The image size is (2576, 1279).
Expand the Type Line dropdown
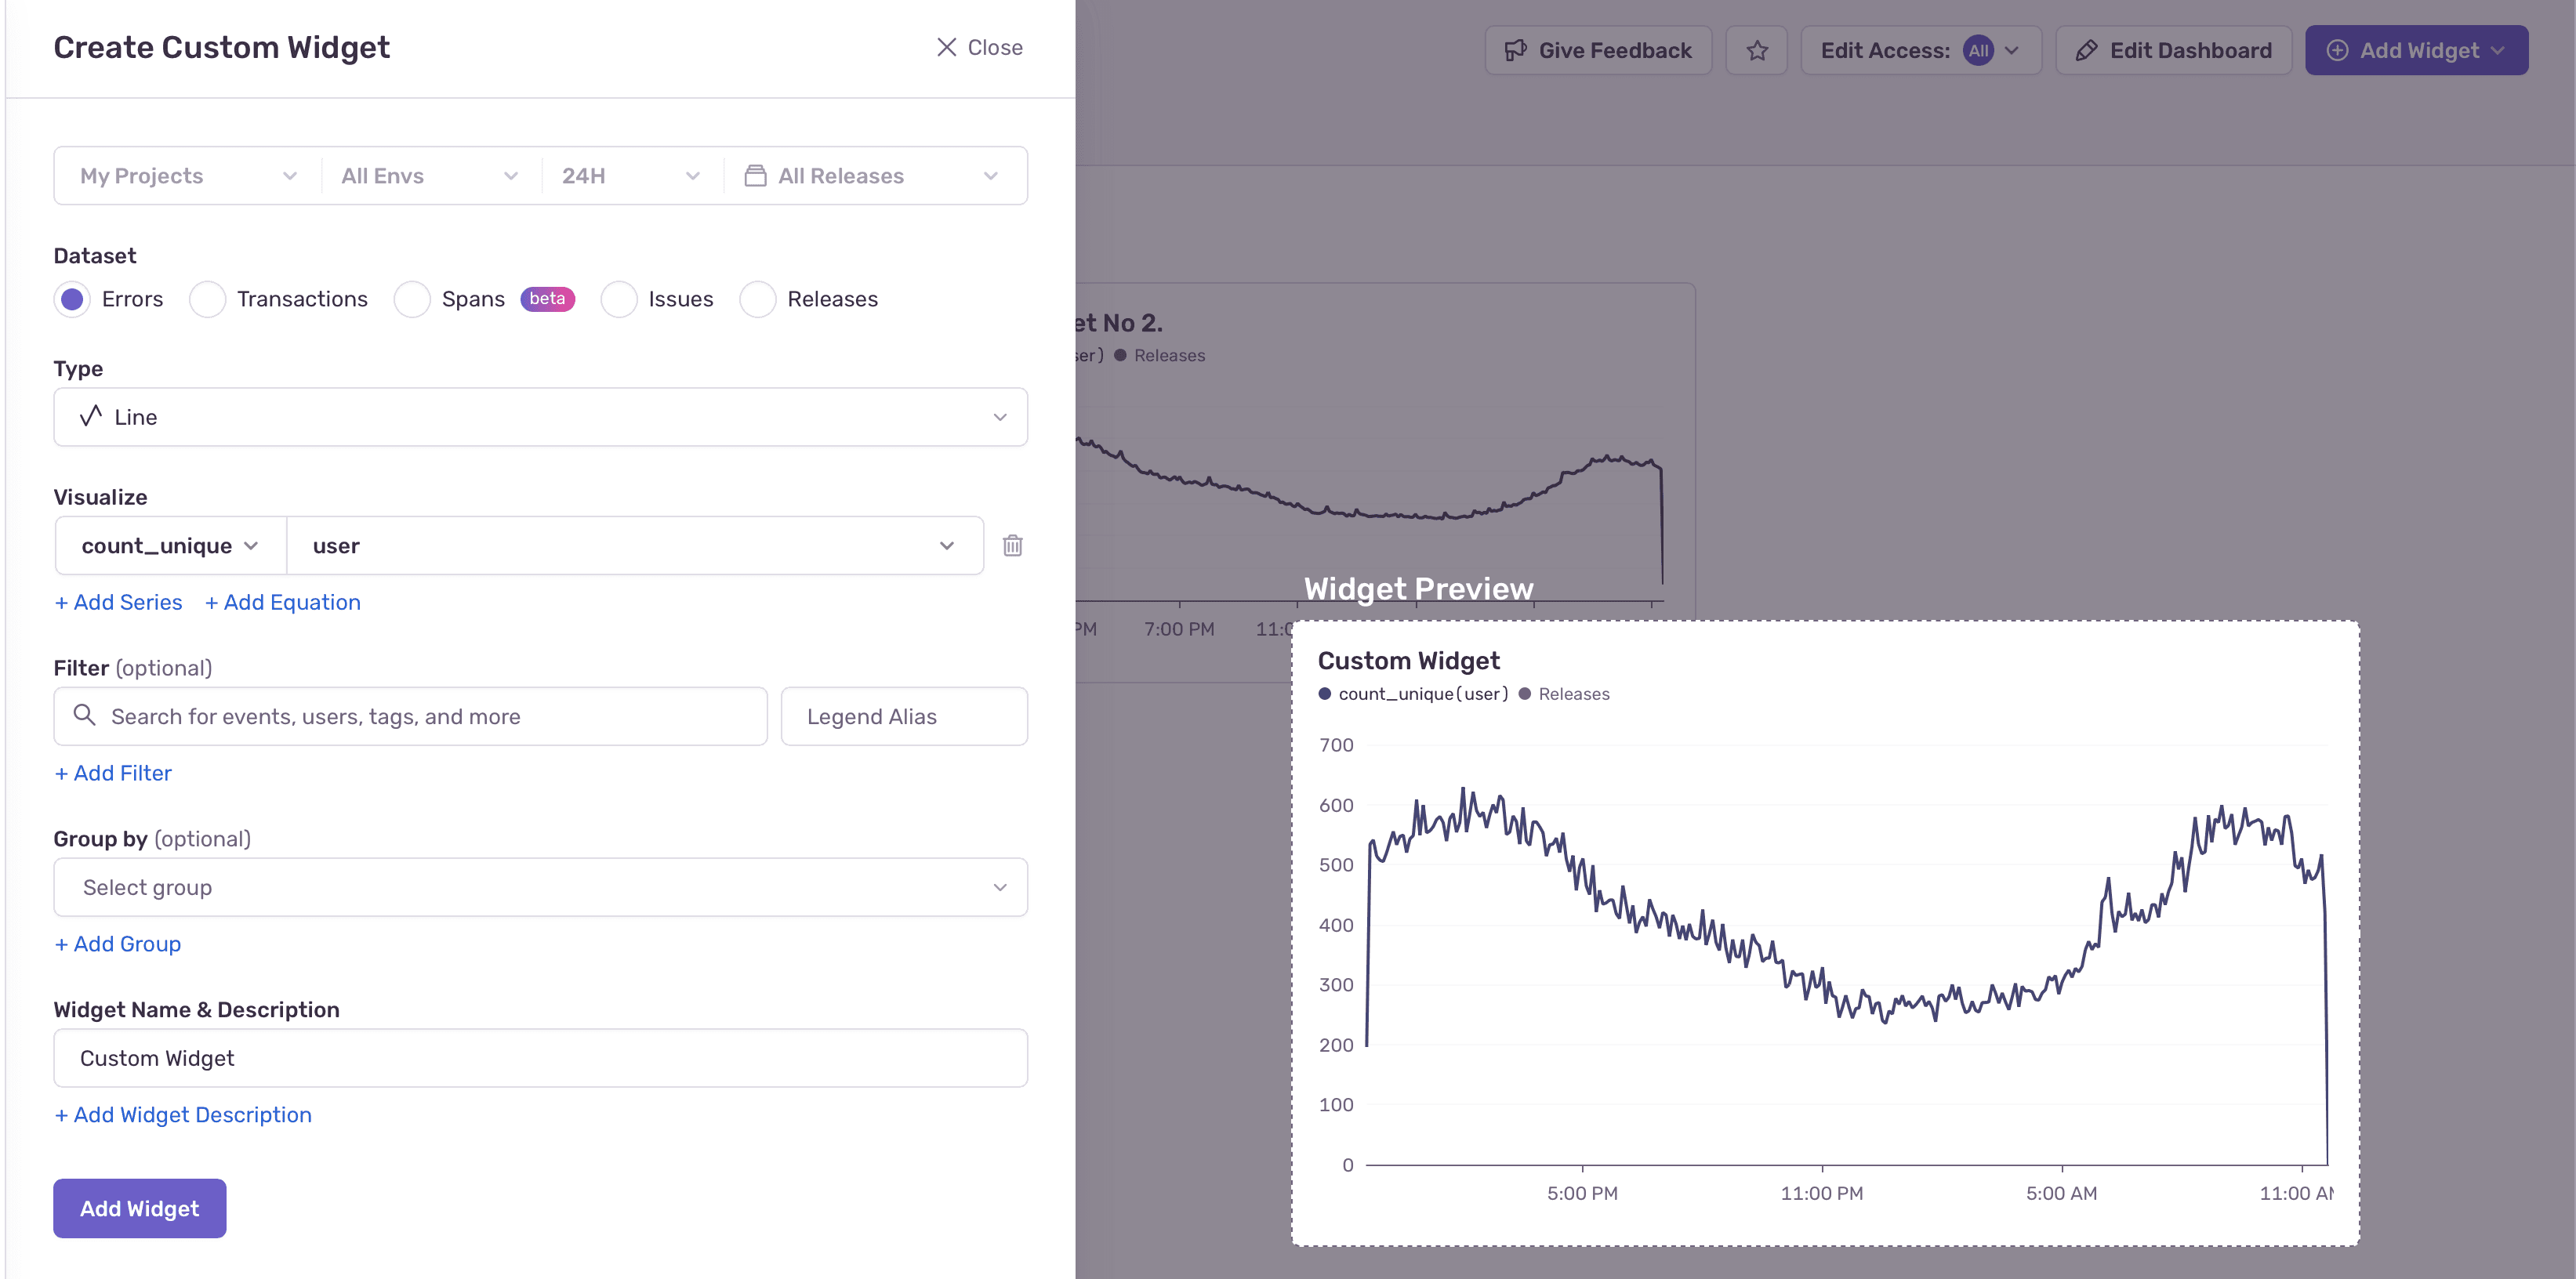[540, 417]
